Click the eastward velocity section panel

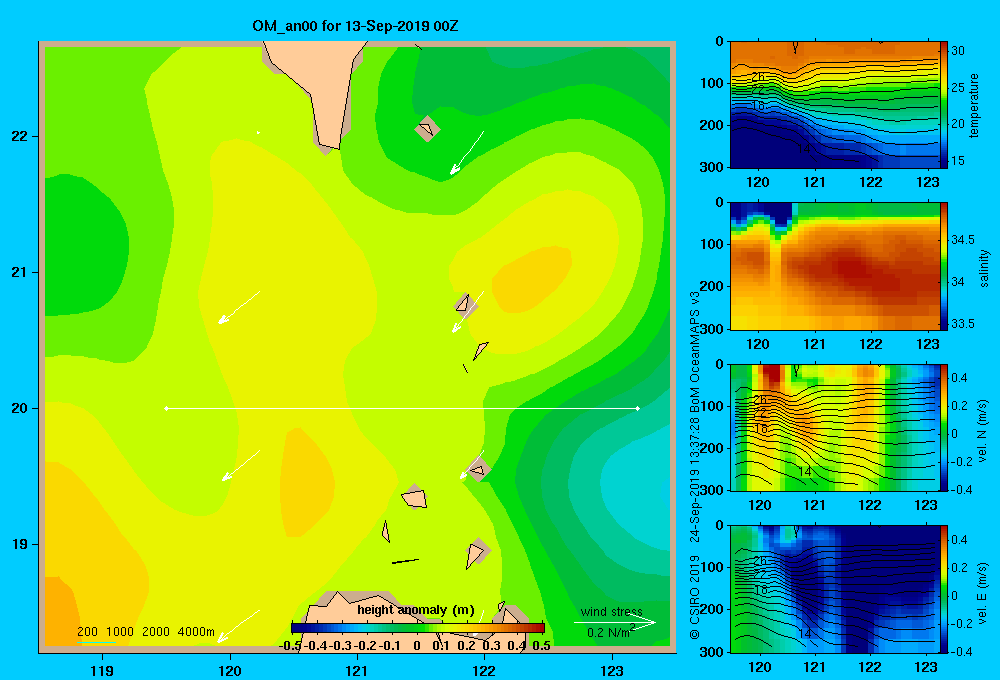(x=834, y=589)
